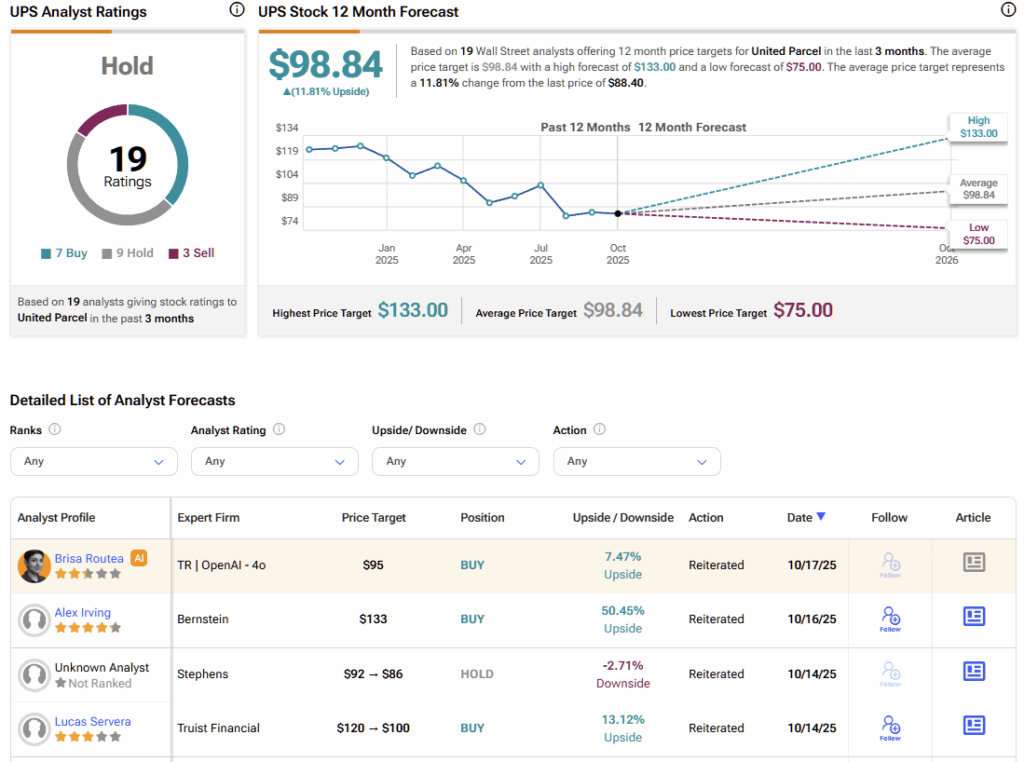Screen dimensions: 1024x762
Task: Follow analyst Alex Irving
Action: coord(890,618)
